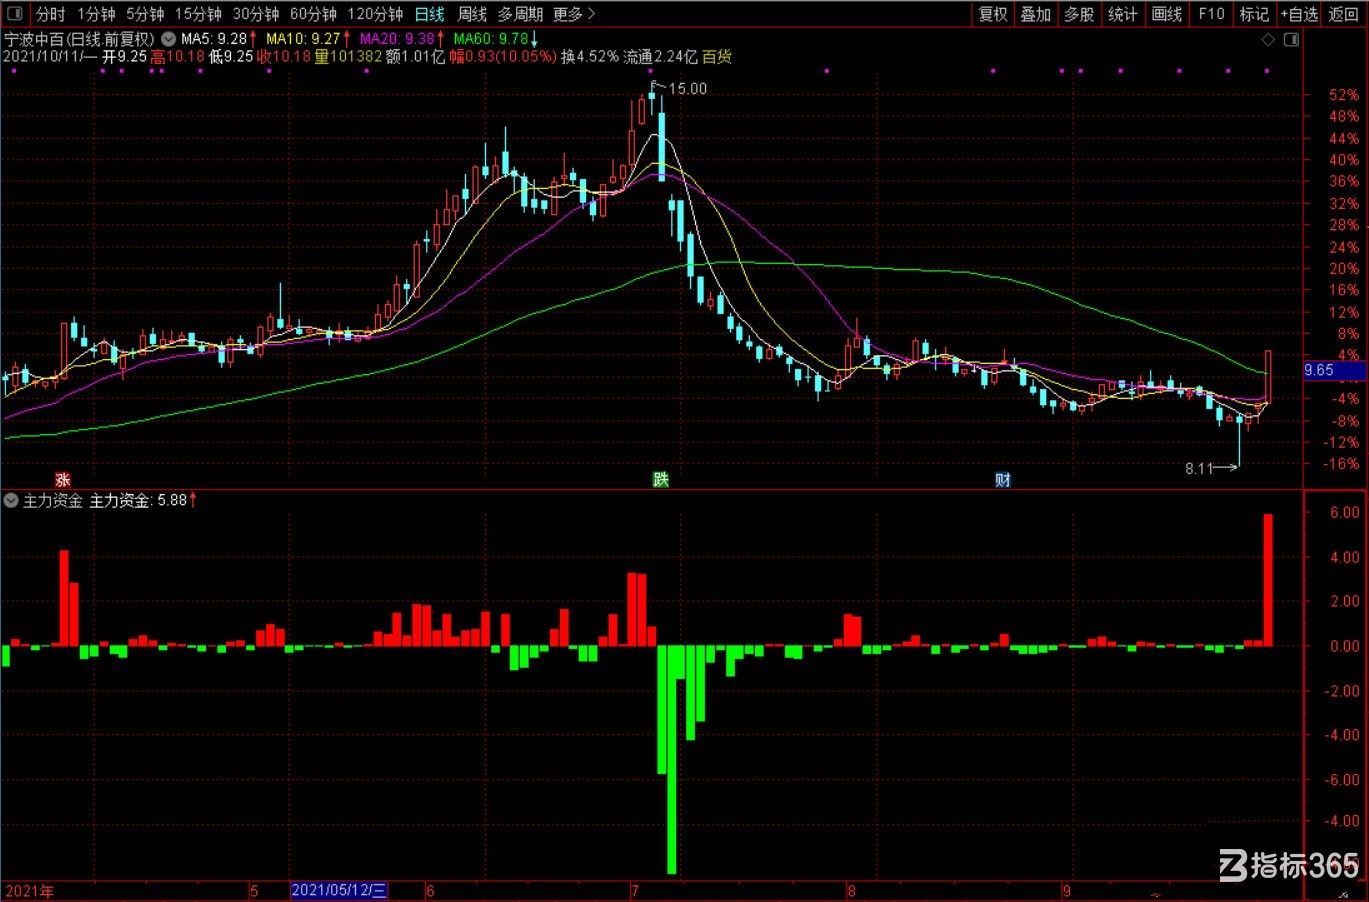Click the 跌 event marker on timeline
The image size is (1369, 902).
(660, 480)
